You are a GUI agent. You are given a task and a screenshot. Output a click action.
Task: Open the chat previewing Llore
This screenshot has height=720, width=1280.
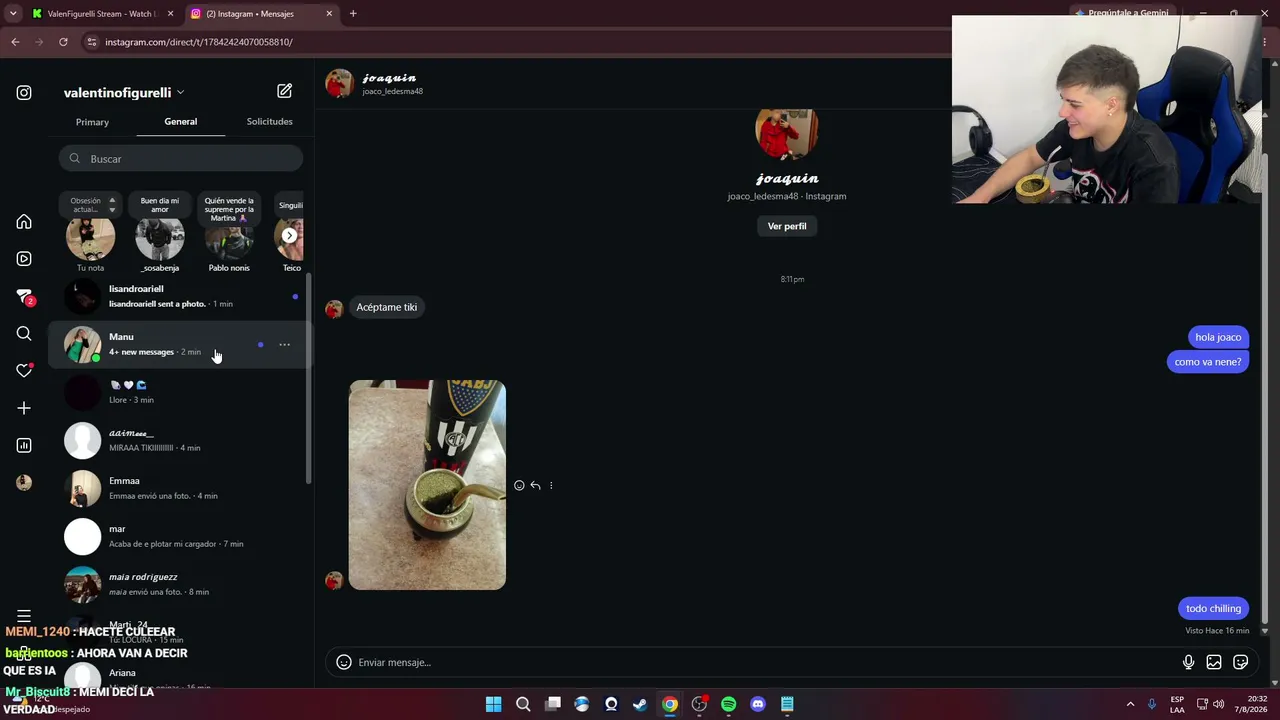[x=181, y=393]
